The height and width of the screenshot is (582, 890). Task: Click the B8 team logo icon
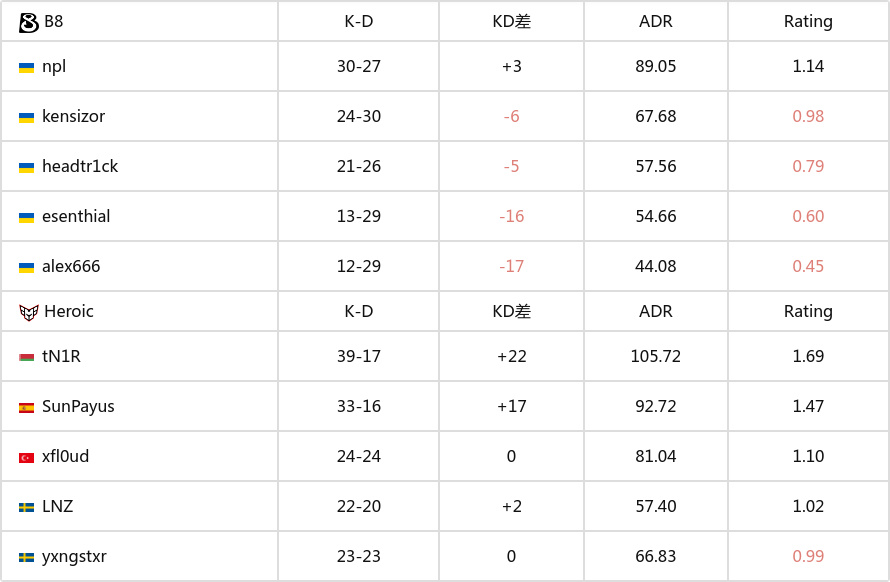(28, 23)
